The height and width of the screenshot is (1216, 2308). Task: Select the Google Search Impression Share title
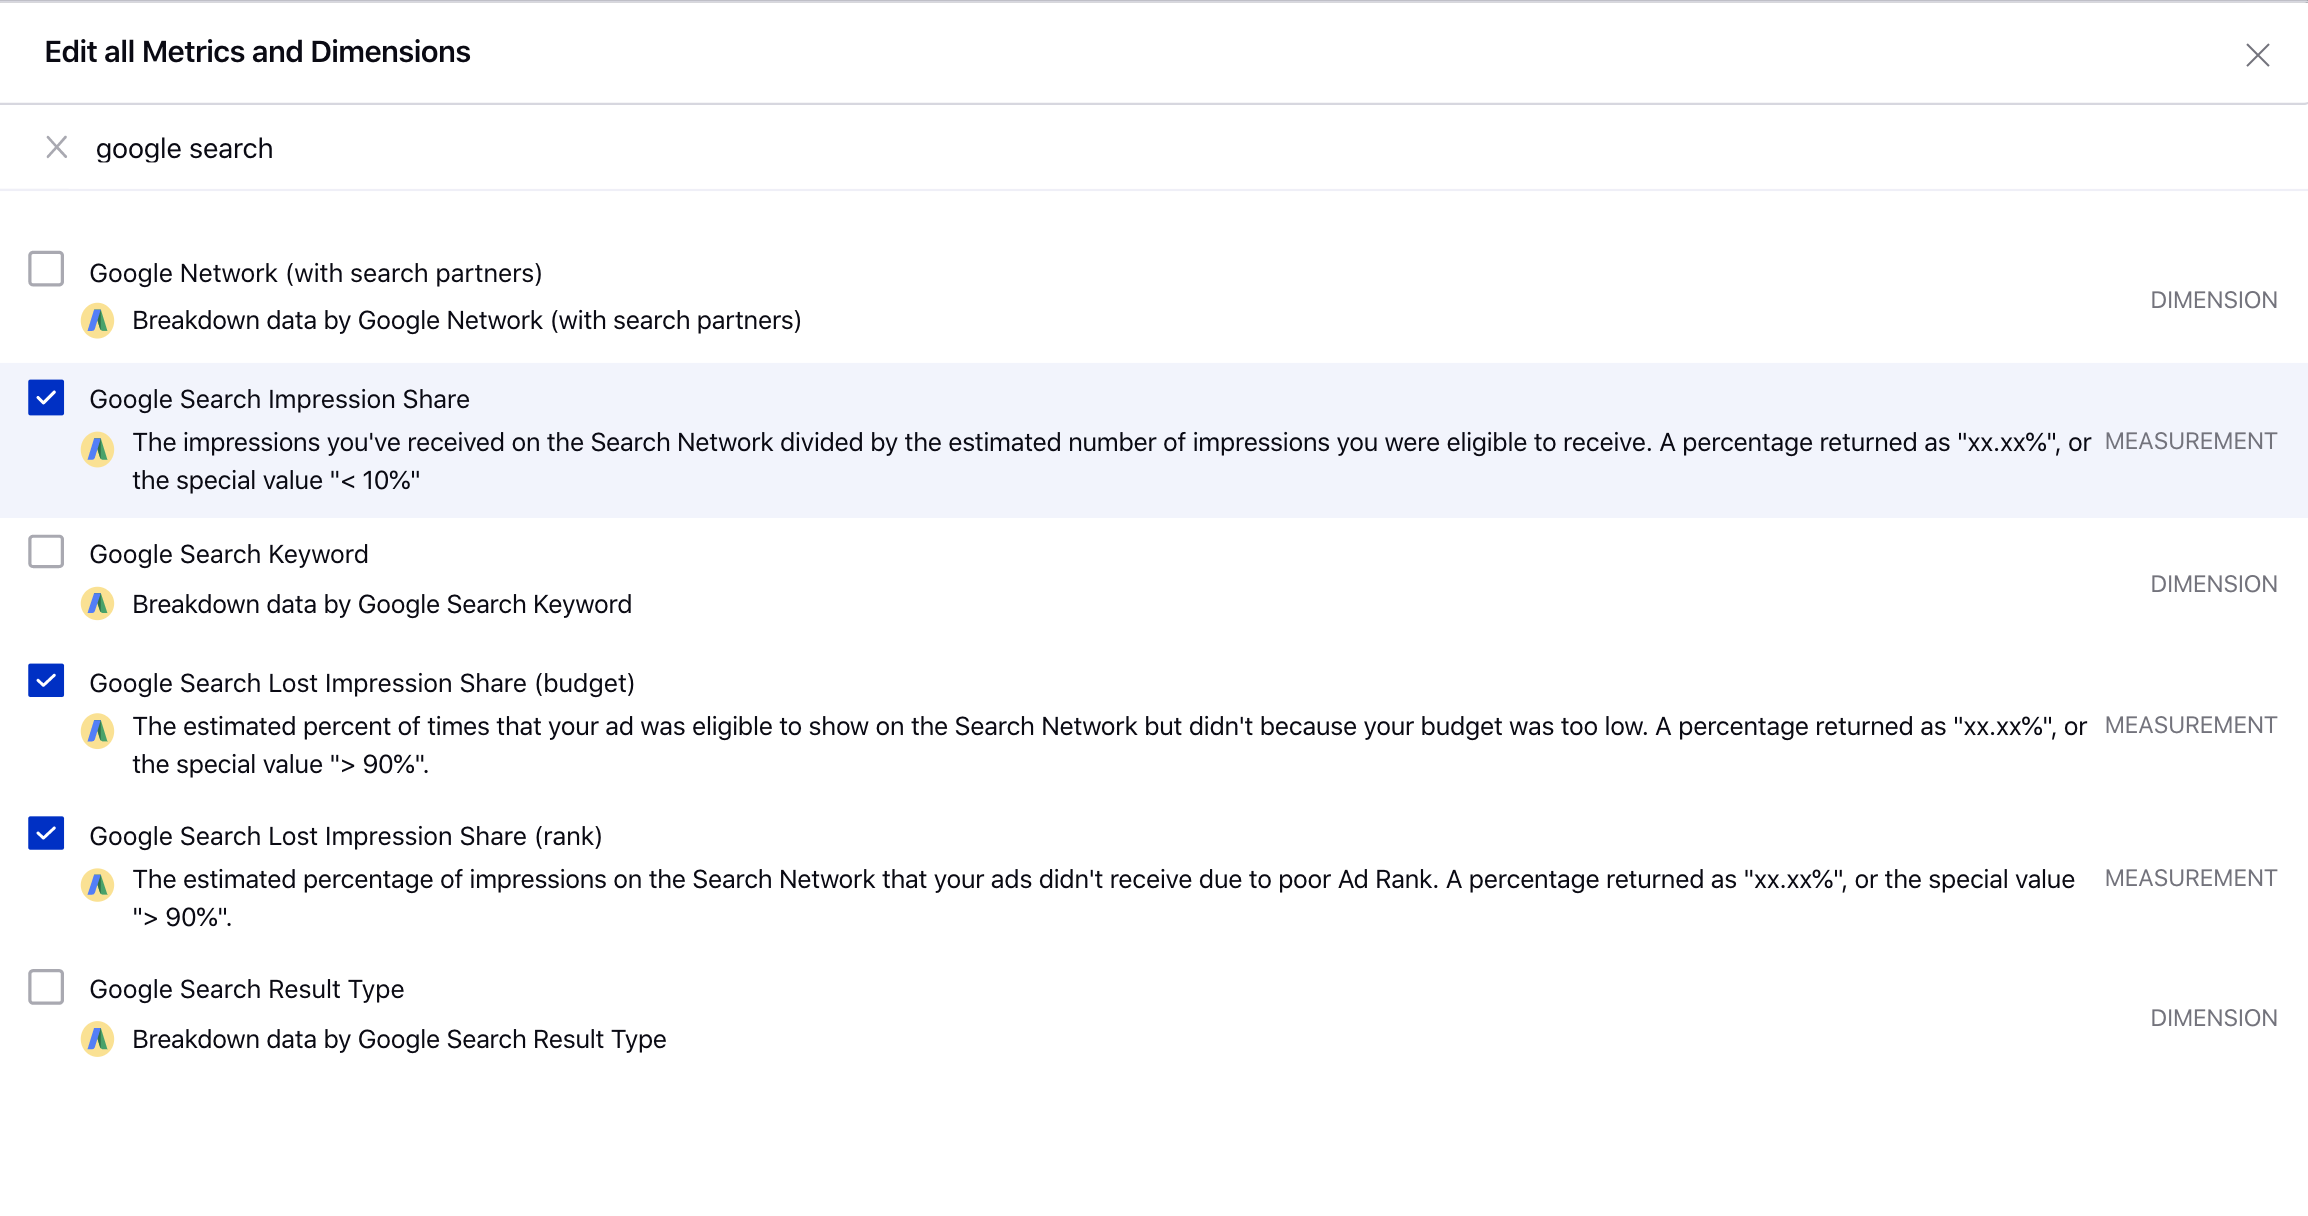pos(279,399)
